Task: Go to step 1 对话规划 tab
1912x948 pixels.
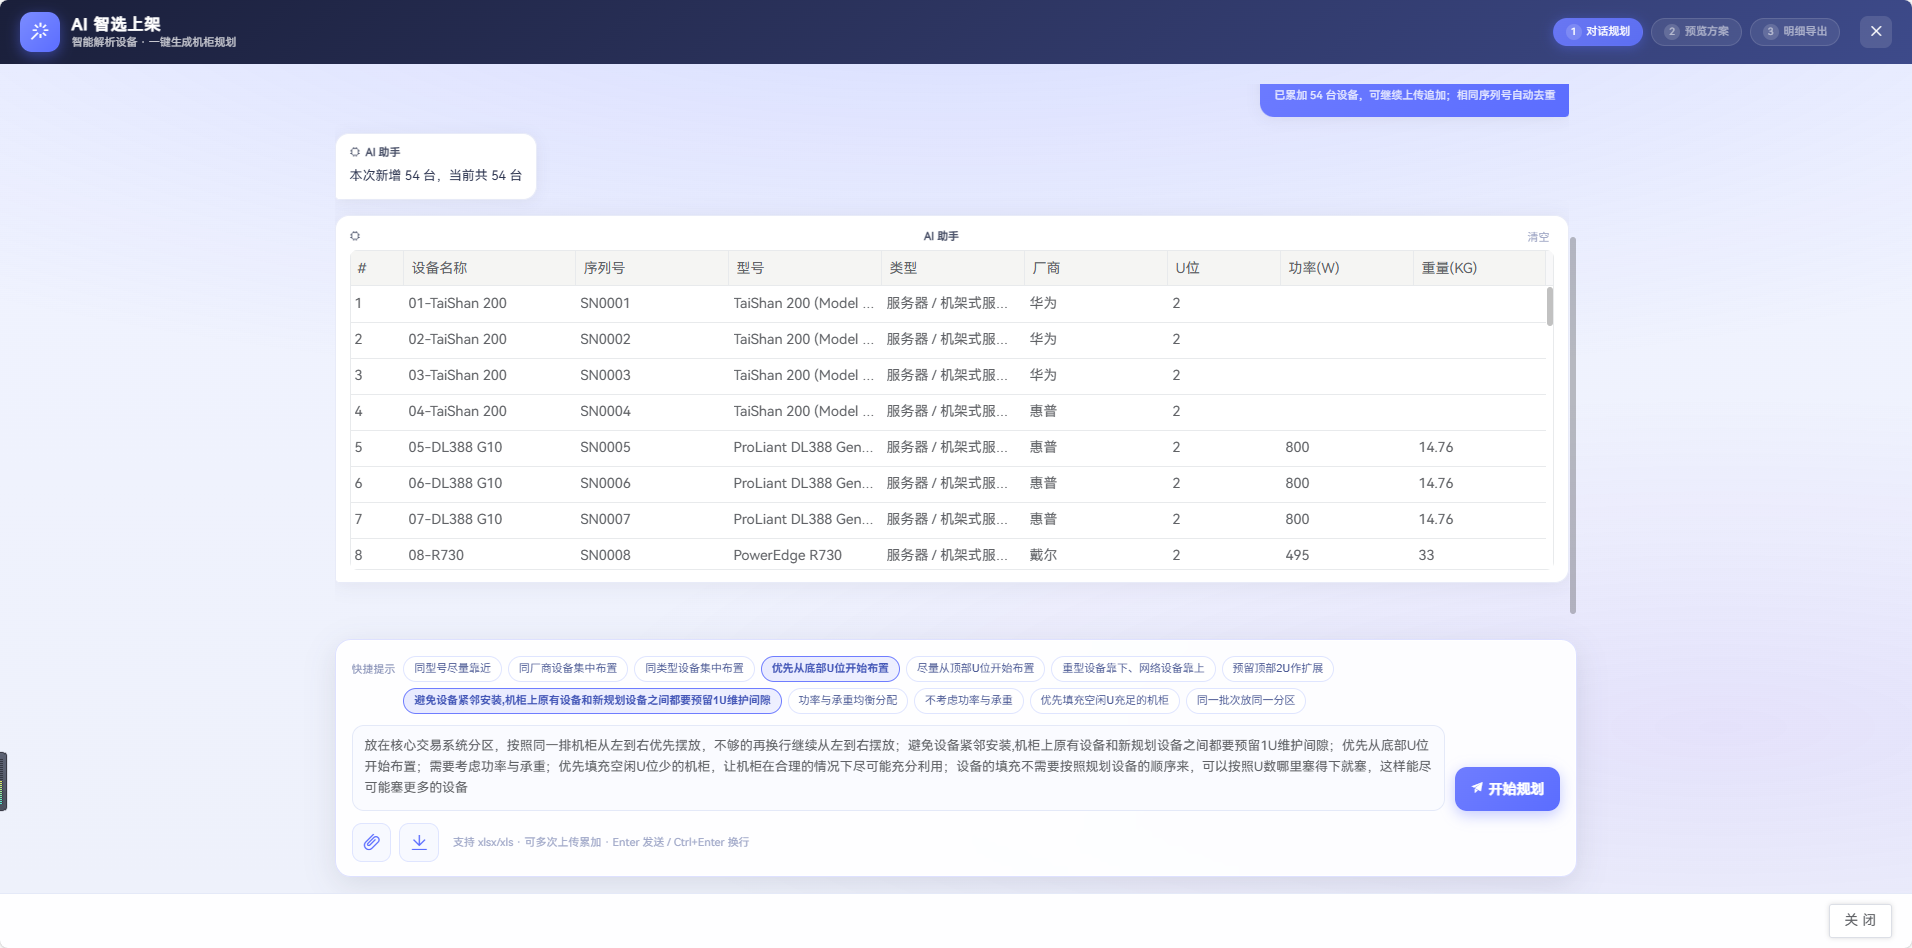Action: pyautogui.click(x=1598, y=31)
